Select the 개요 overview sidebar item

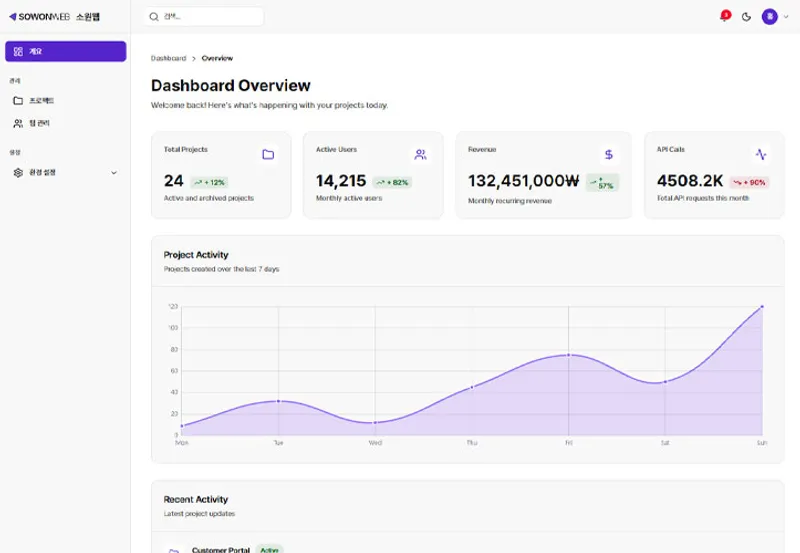pyautogui.click(x=65, y=51)
